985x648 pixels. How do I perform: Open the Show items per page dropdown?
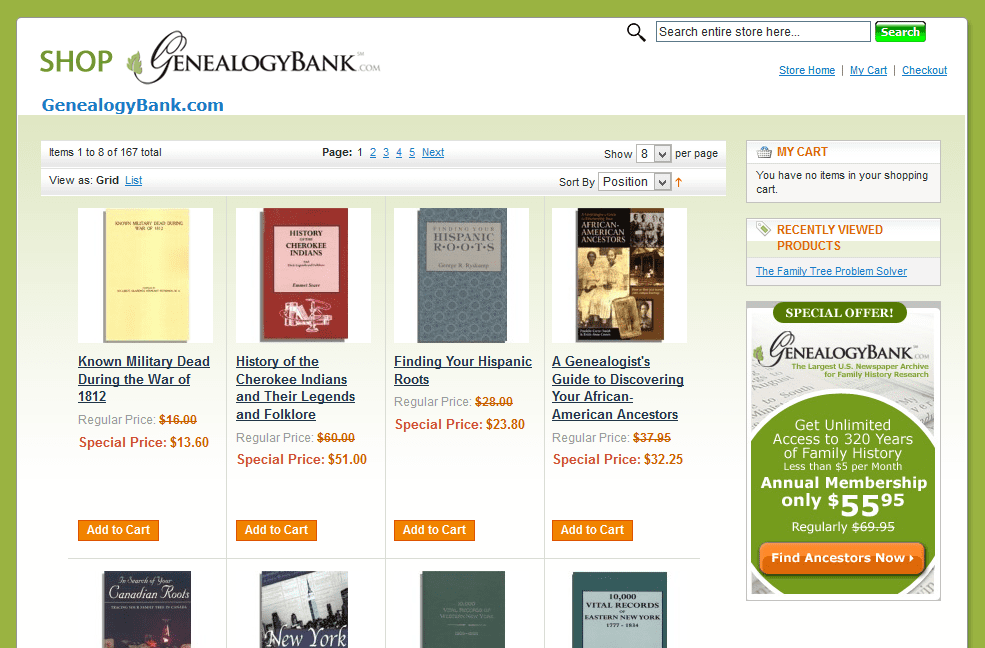(653, 154)
